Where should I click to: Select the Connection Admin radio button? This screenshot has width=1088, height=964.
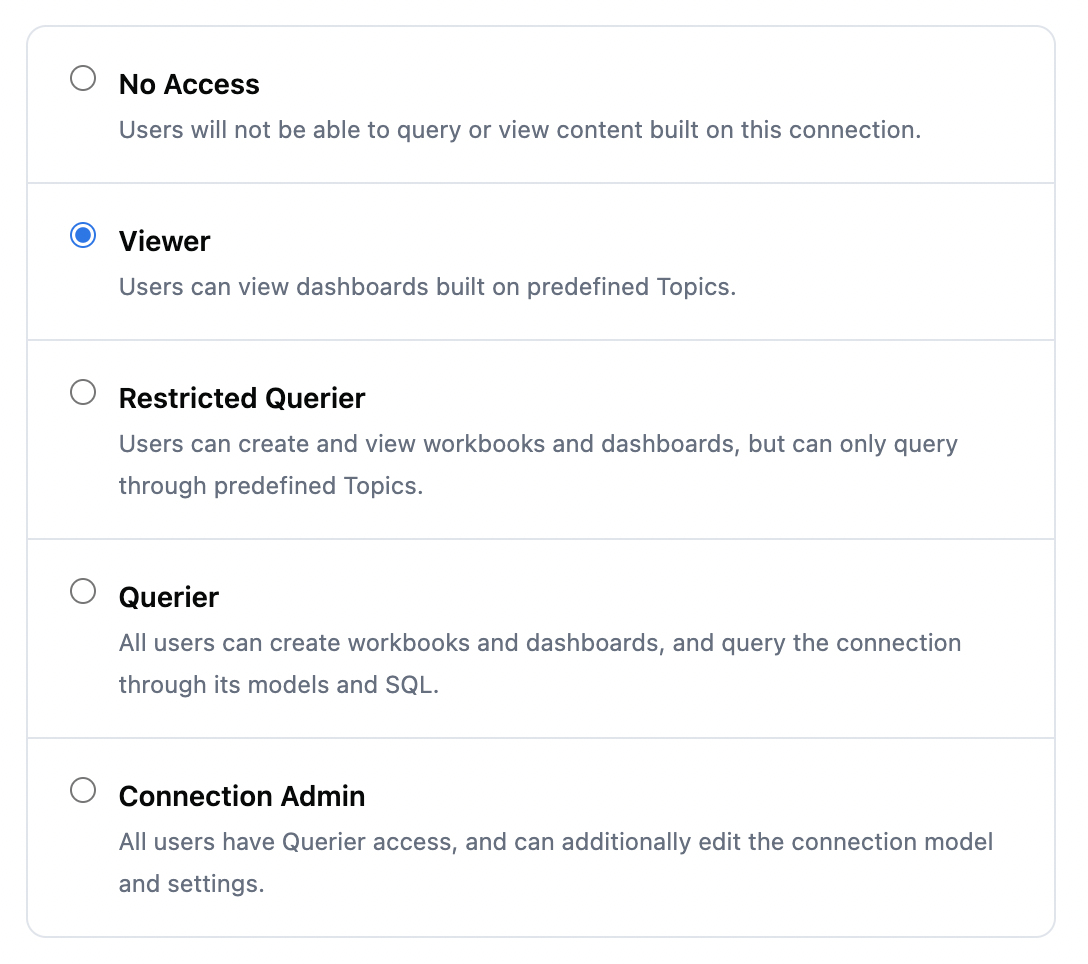pos(83,790)
